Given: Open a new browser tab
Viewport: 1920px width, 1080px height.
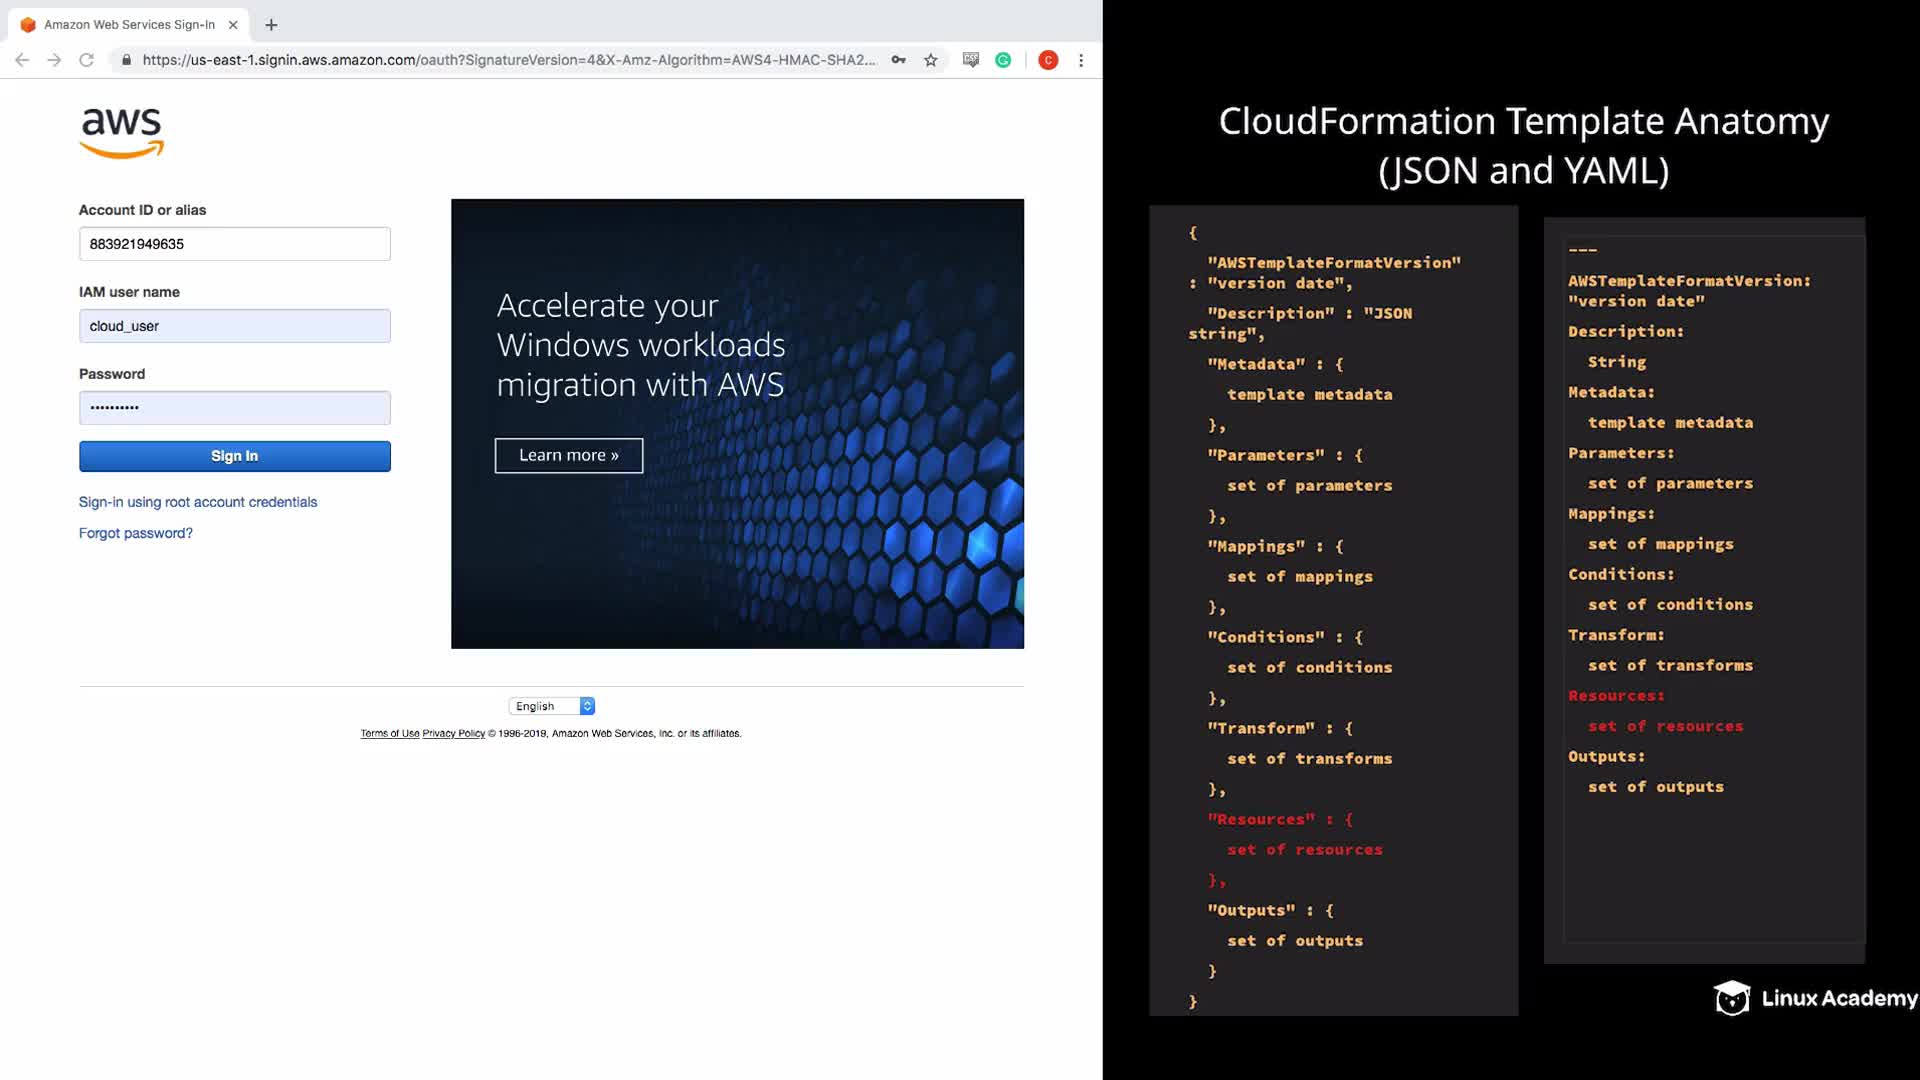Looking at the screenshot, I should coord(271,25).
